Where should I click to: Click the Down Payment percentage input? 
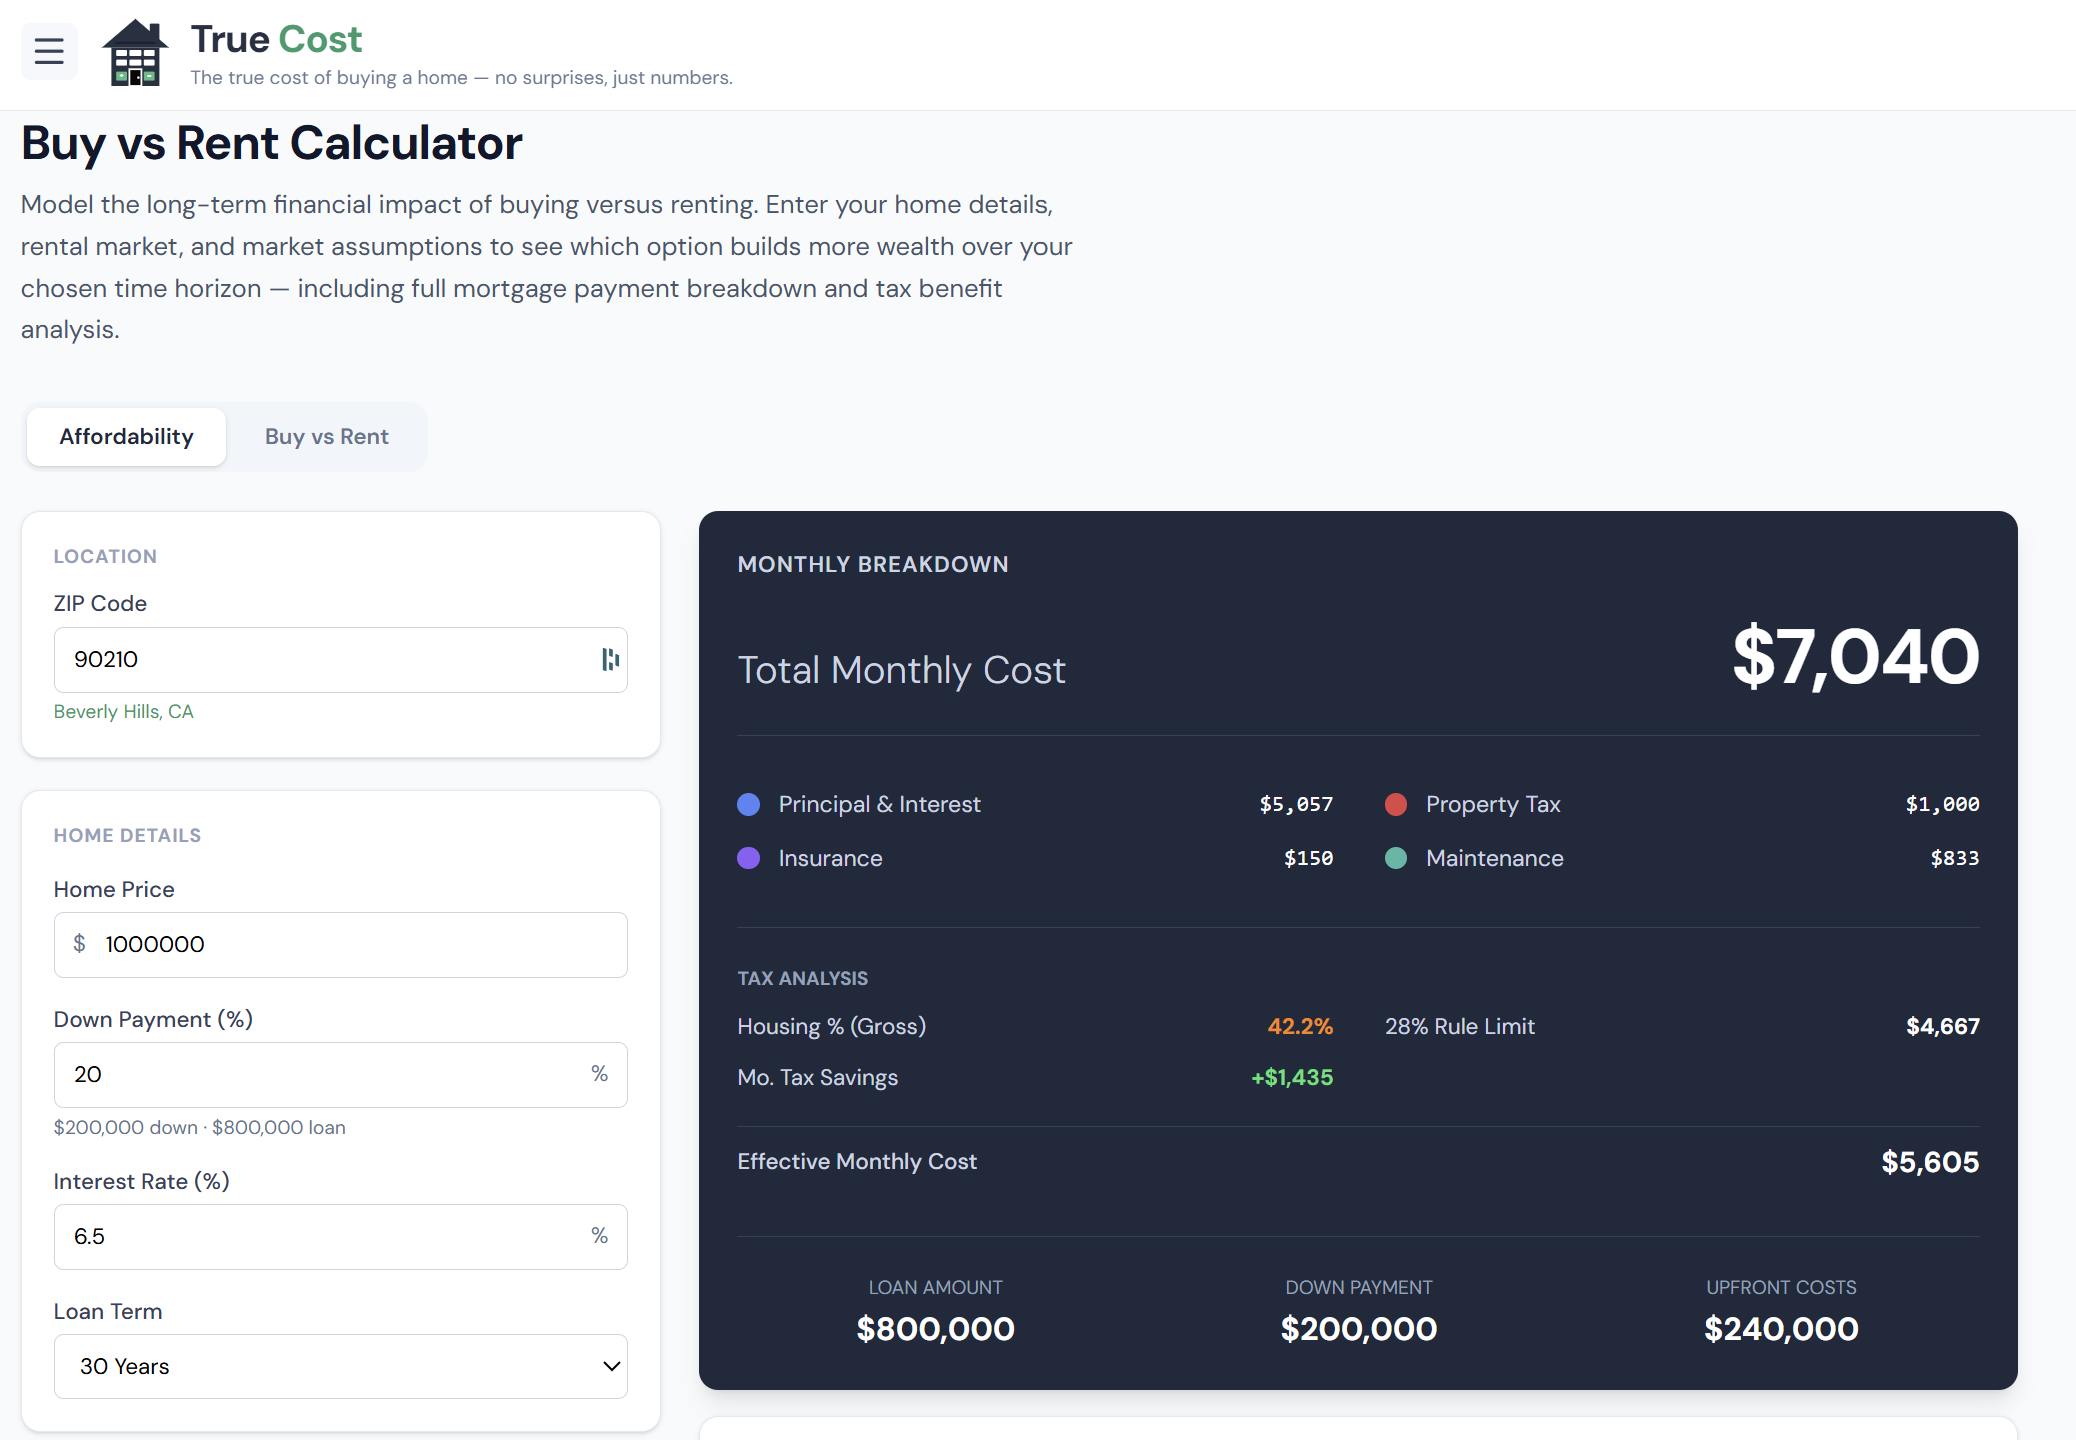[320, 1075]
